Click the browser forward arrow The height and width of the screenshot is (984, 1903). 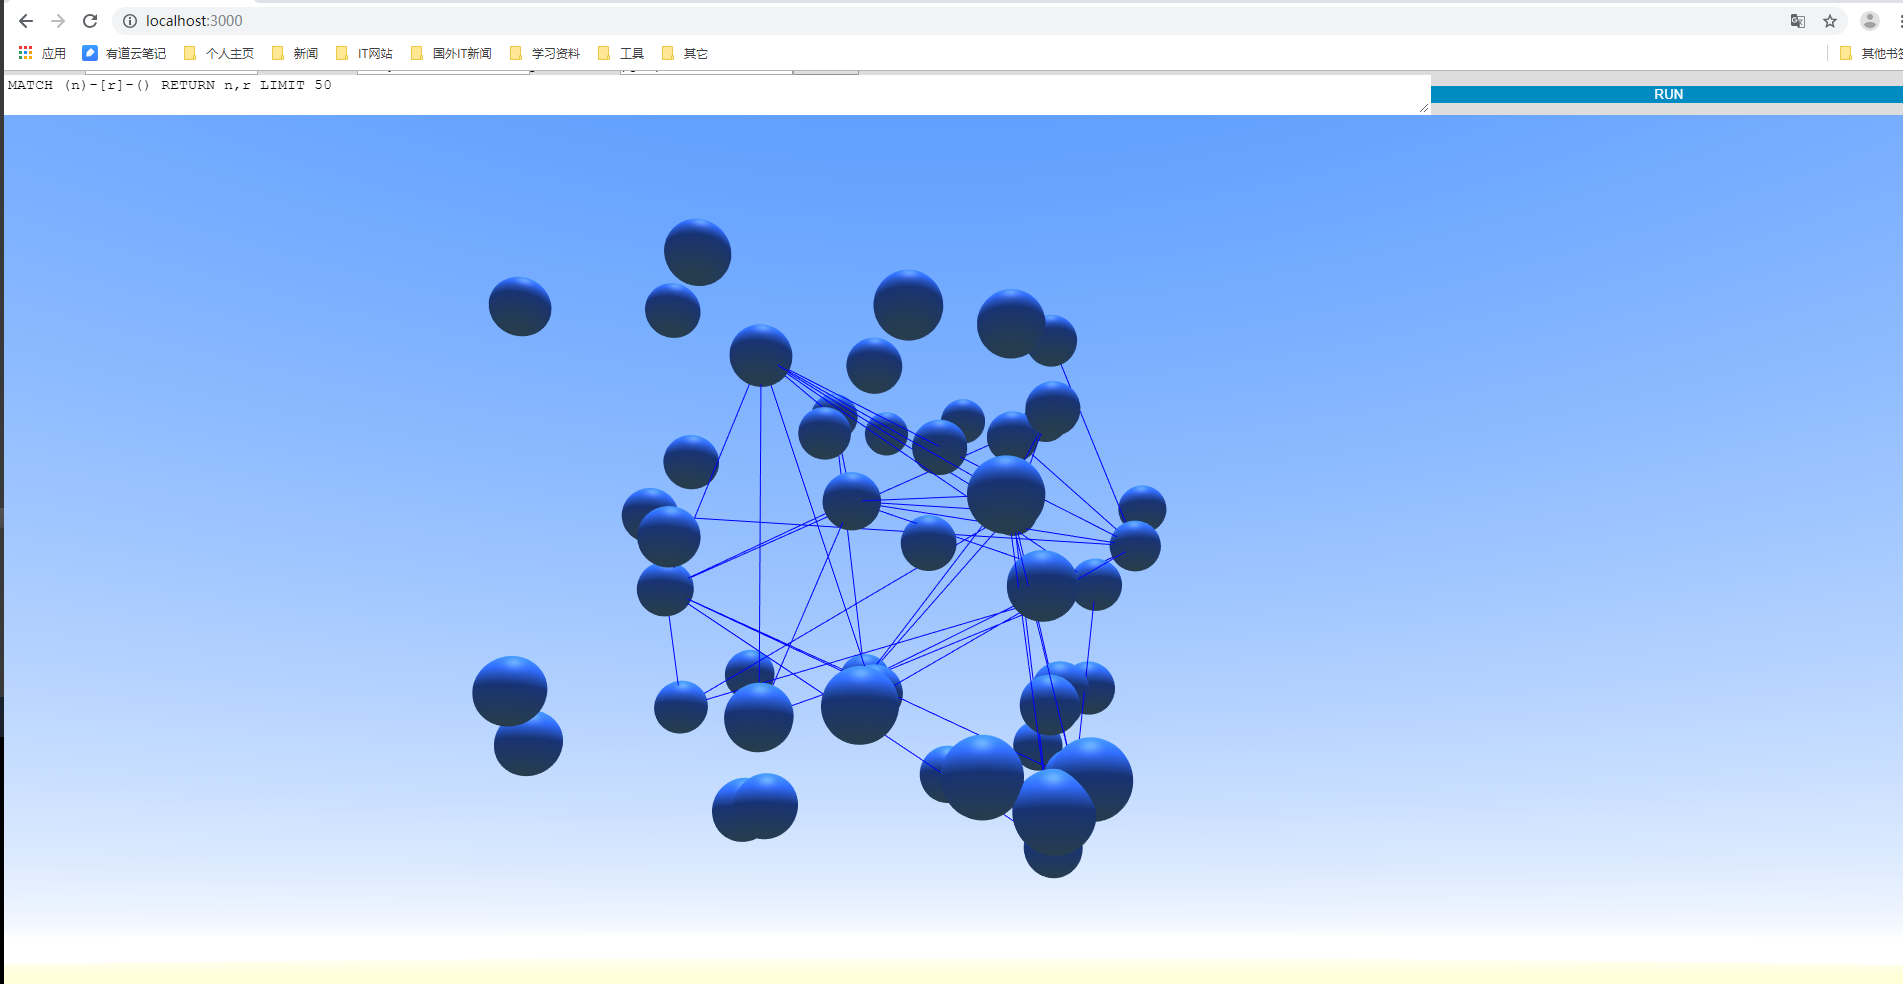pyautogui.click(x=58, y=21)
